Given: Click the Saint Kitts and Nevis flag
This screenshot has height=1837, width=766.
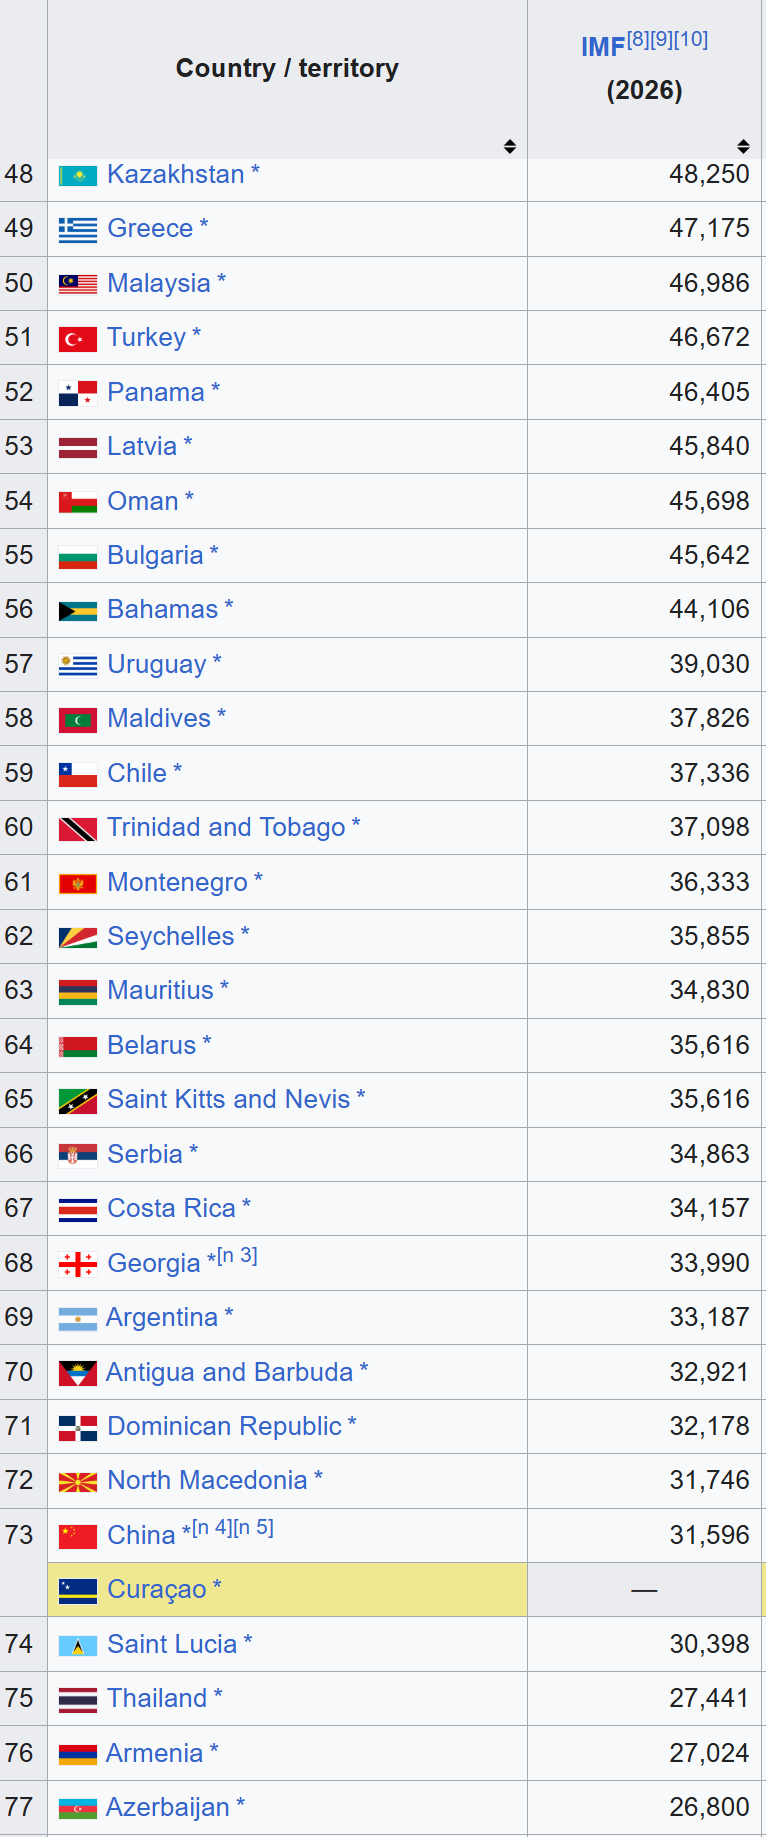Looking at the screenshot, I should tap(78, 1101).
